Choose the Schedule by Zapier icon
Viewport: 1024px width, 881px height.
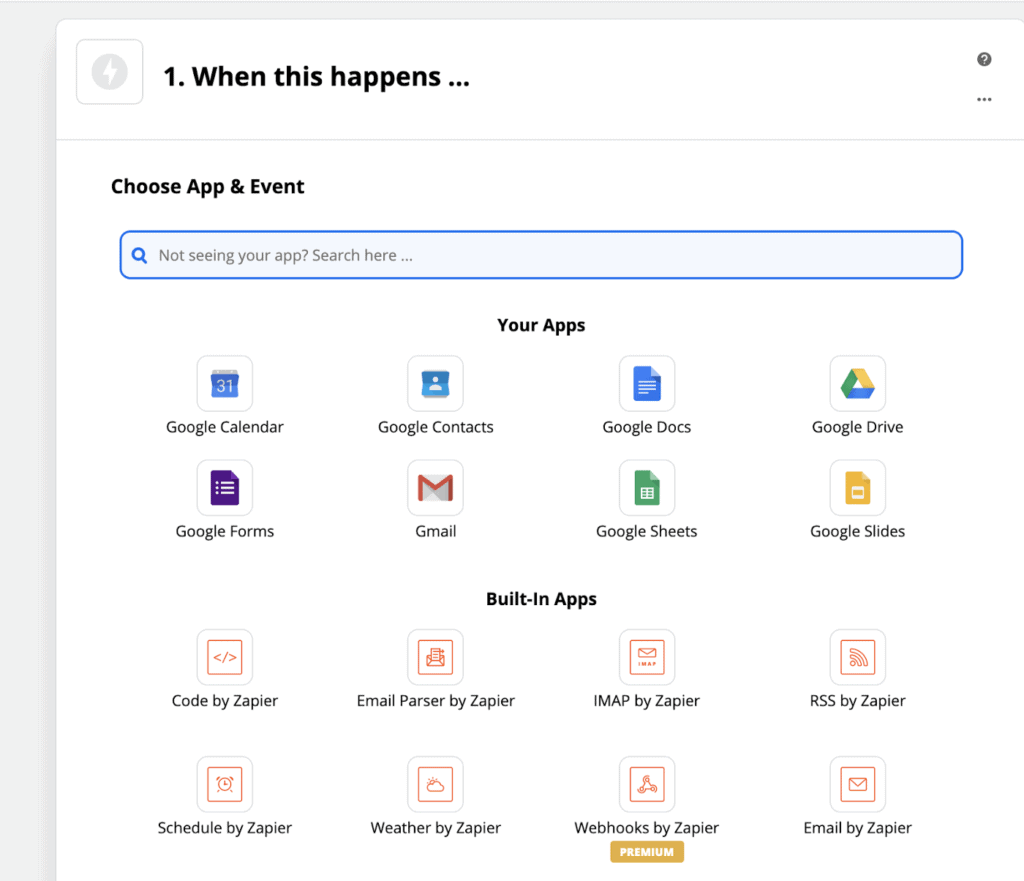click(x=225, y=784)
